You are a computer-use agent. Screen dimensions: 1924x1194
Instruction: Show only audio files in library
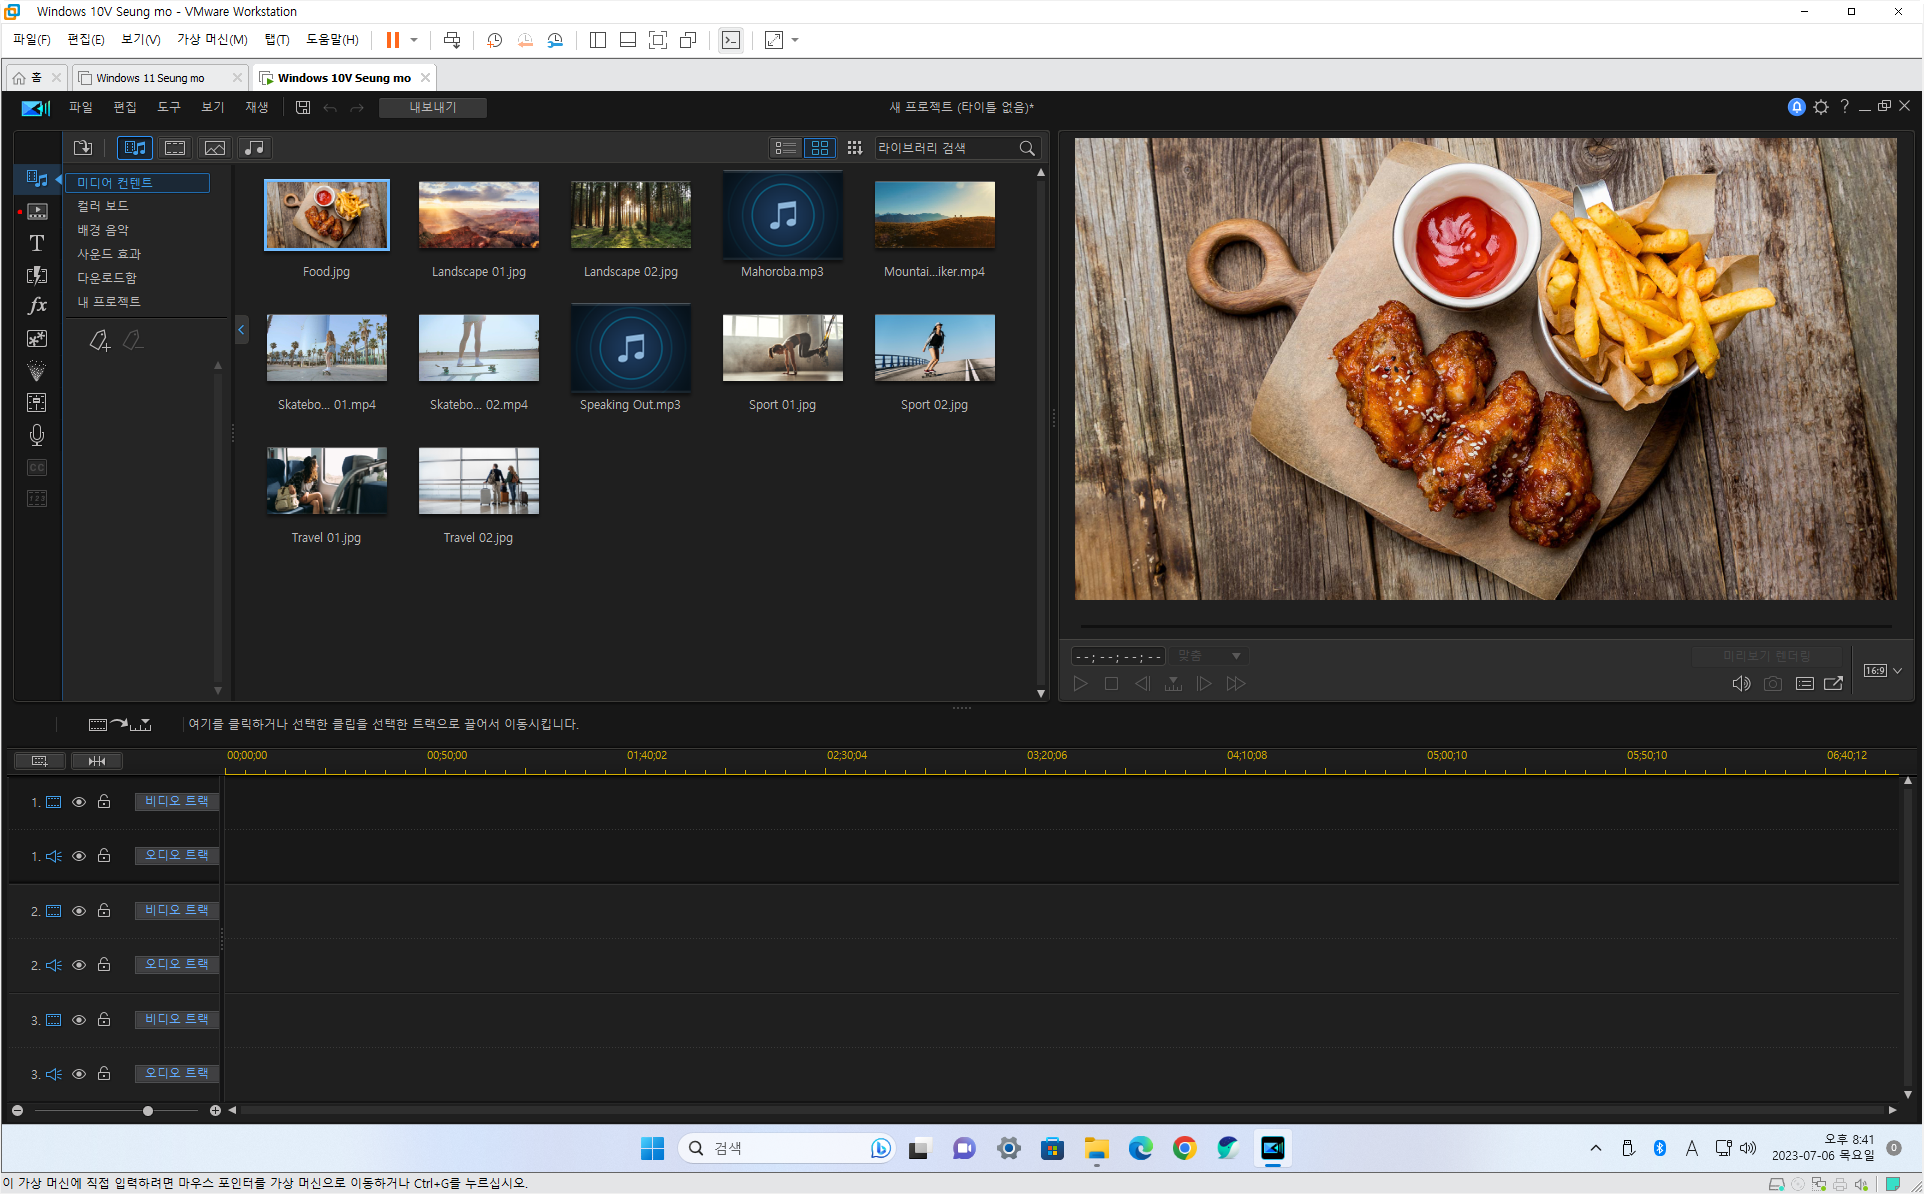[254, 148]
